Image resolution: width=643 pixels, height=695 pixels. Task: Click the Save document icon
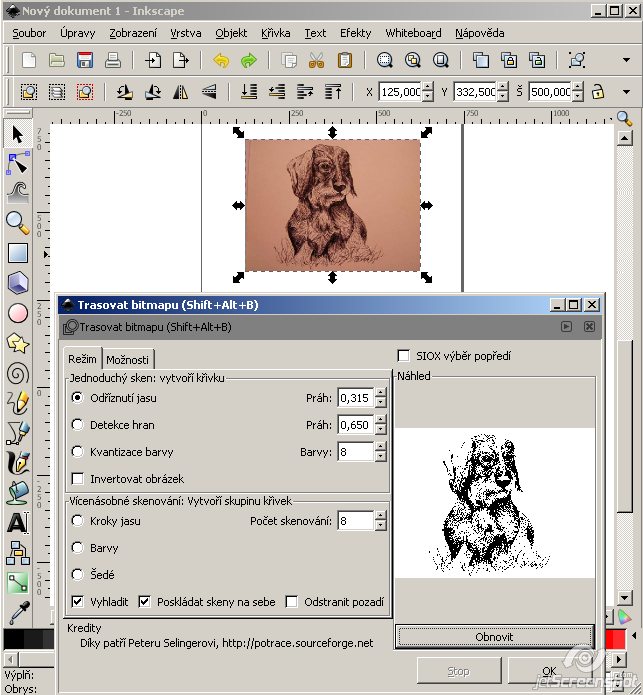click(85, 60)
